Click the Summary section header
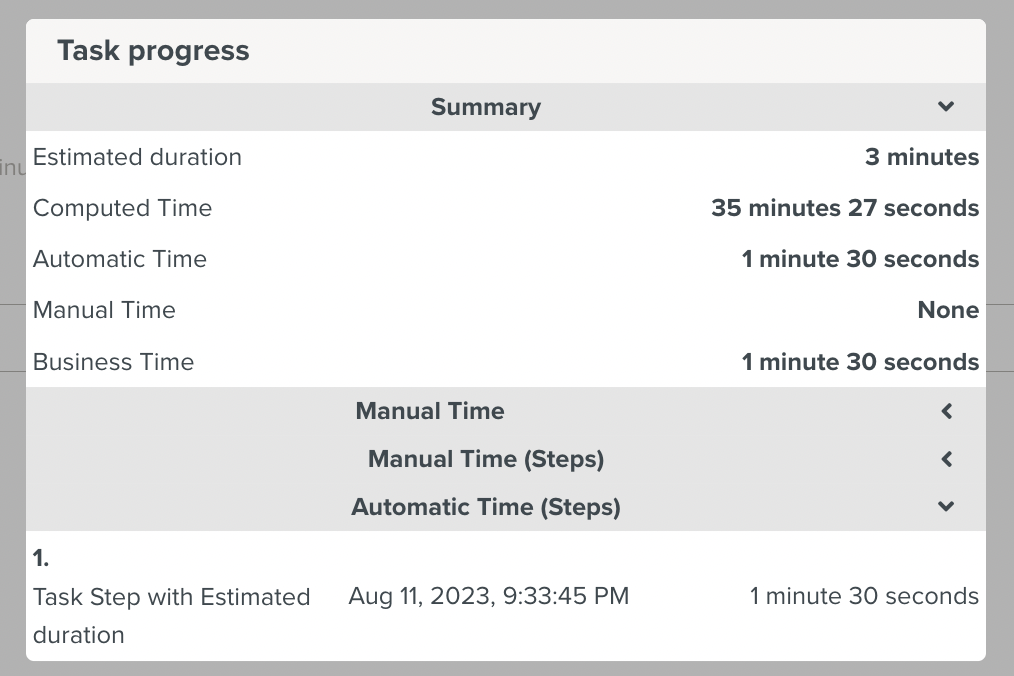1014x676 pixels. (486, 107)
